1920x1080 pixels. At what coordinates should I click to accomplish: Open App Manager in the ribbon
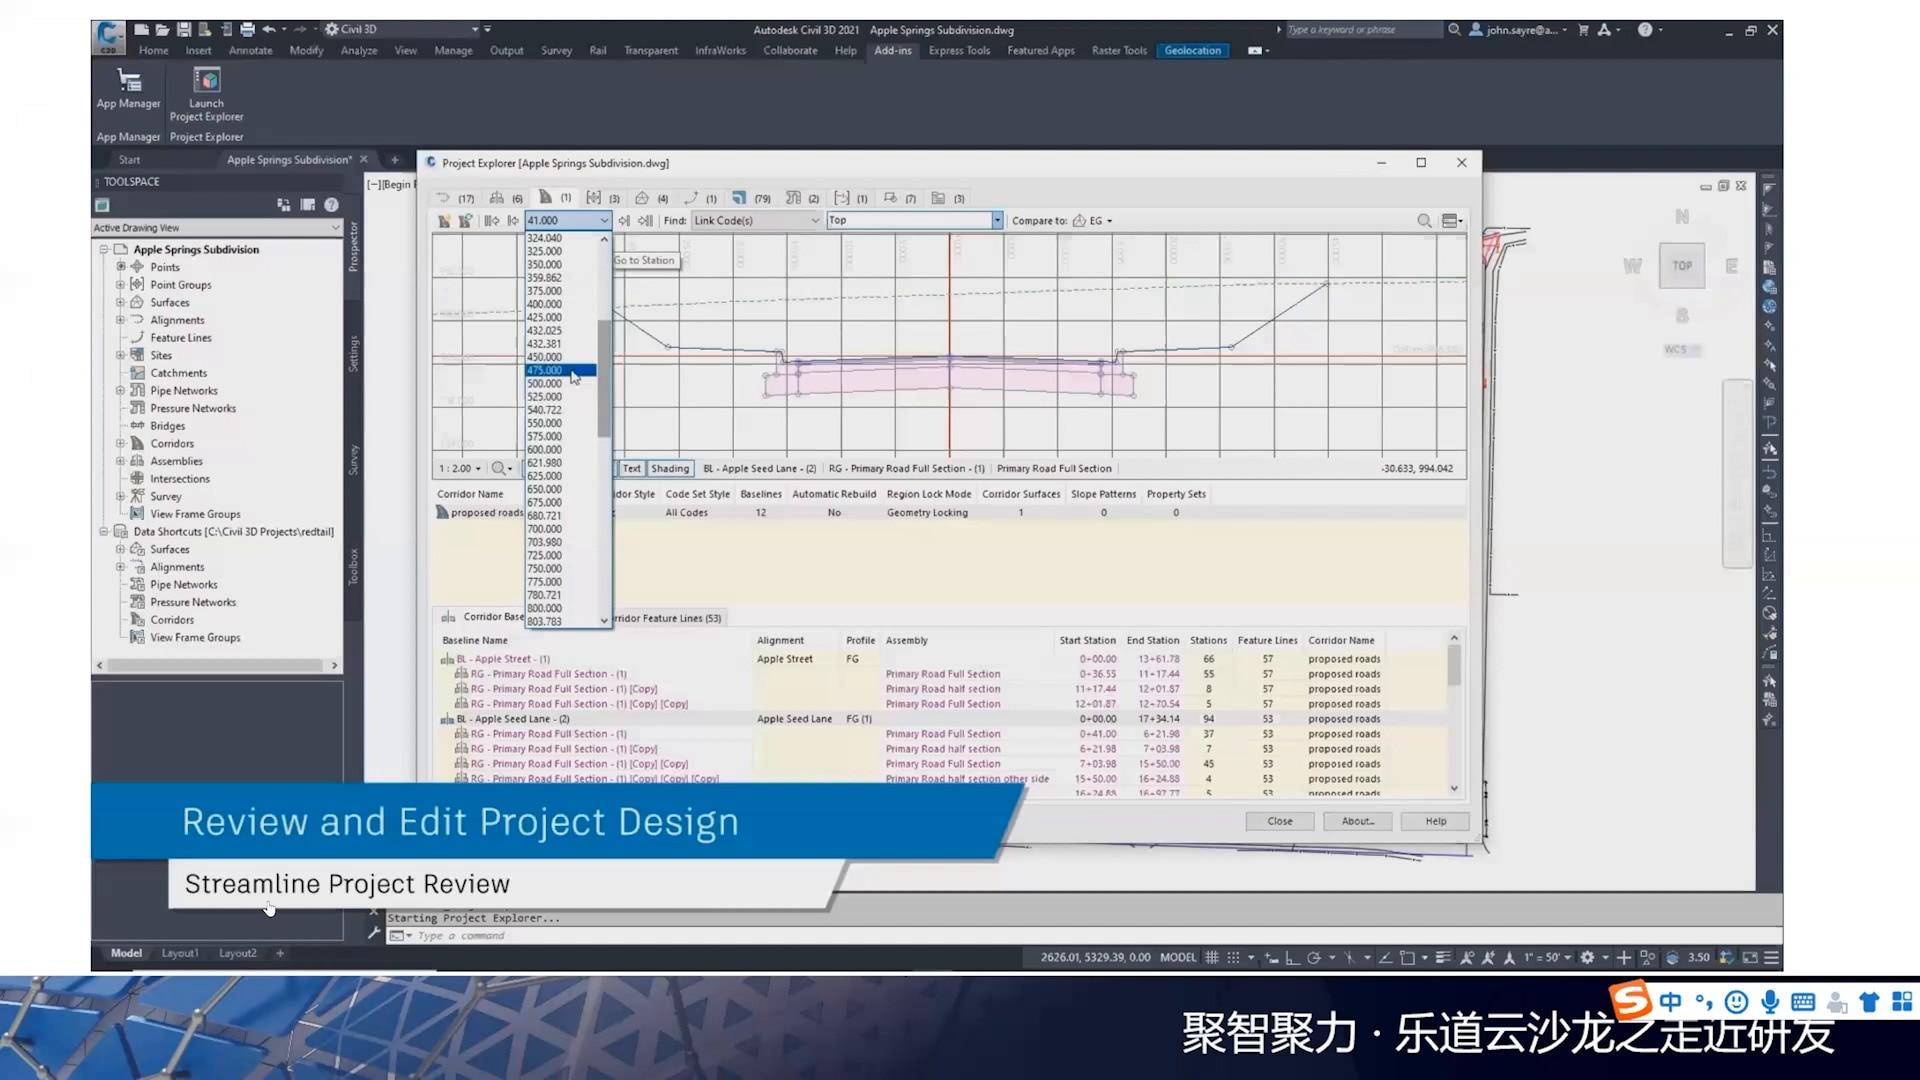[128, 88]
